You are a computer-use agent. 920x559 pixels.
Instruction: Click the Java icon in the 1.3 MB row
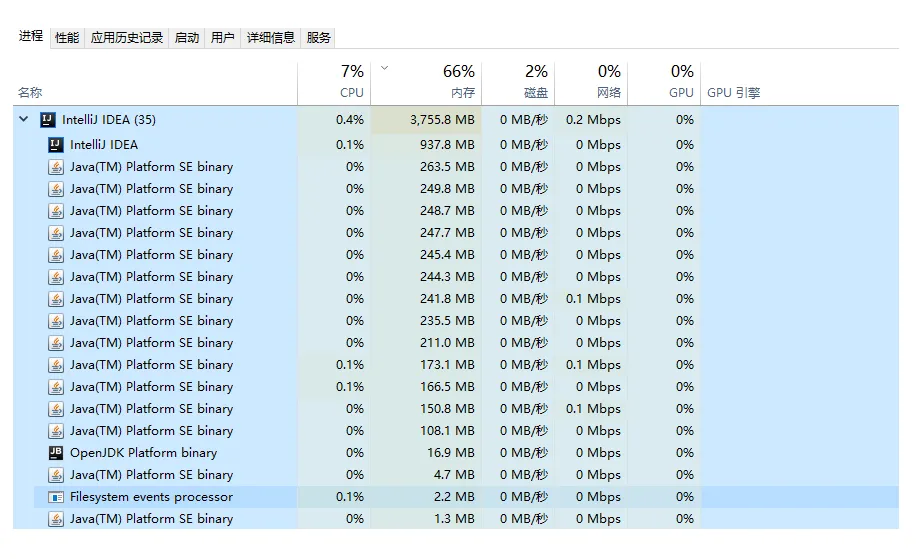(x=56, y=519)
